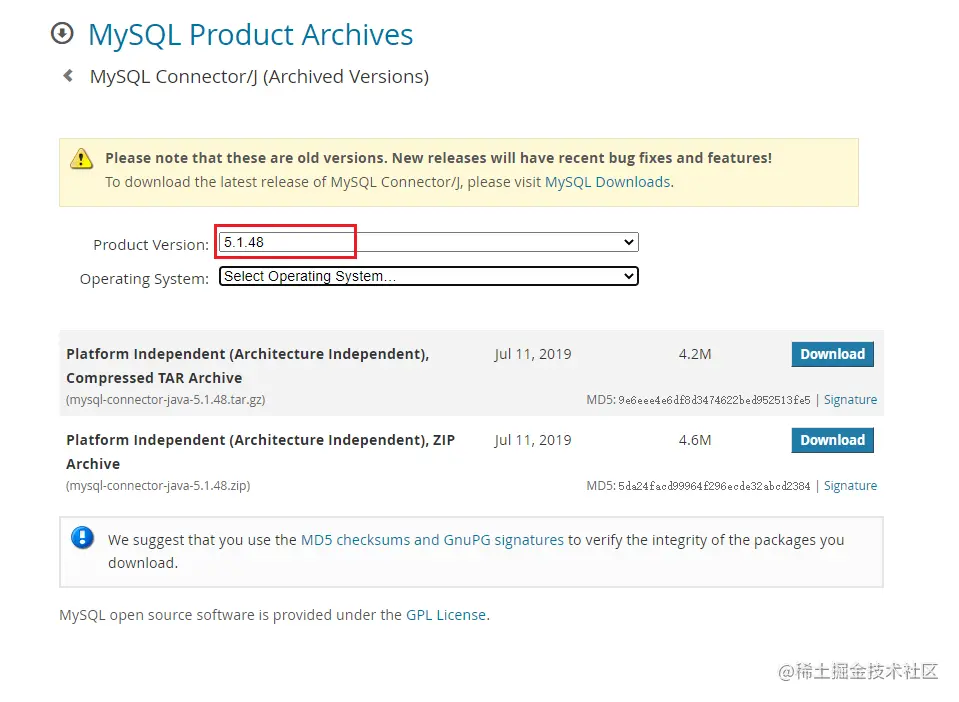
Task: Visit the MySQL Downloads link
Action: 608,182
